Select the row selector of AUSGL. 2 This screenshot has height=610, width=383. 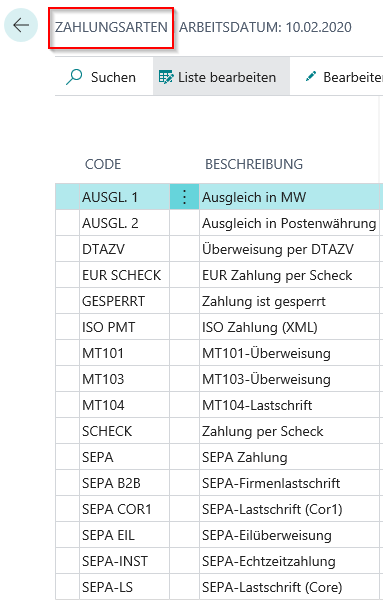tap(68, 223)
